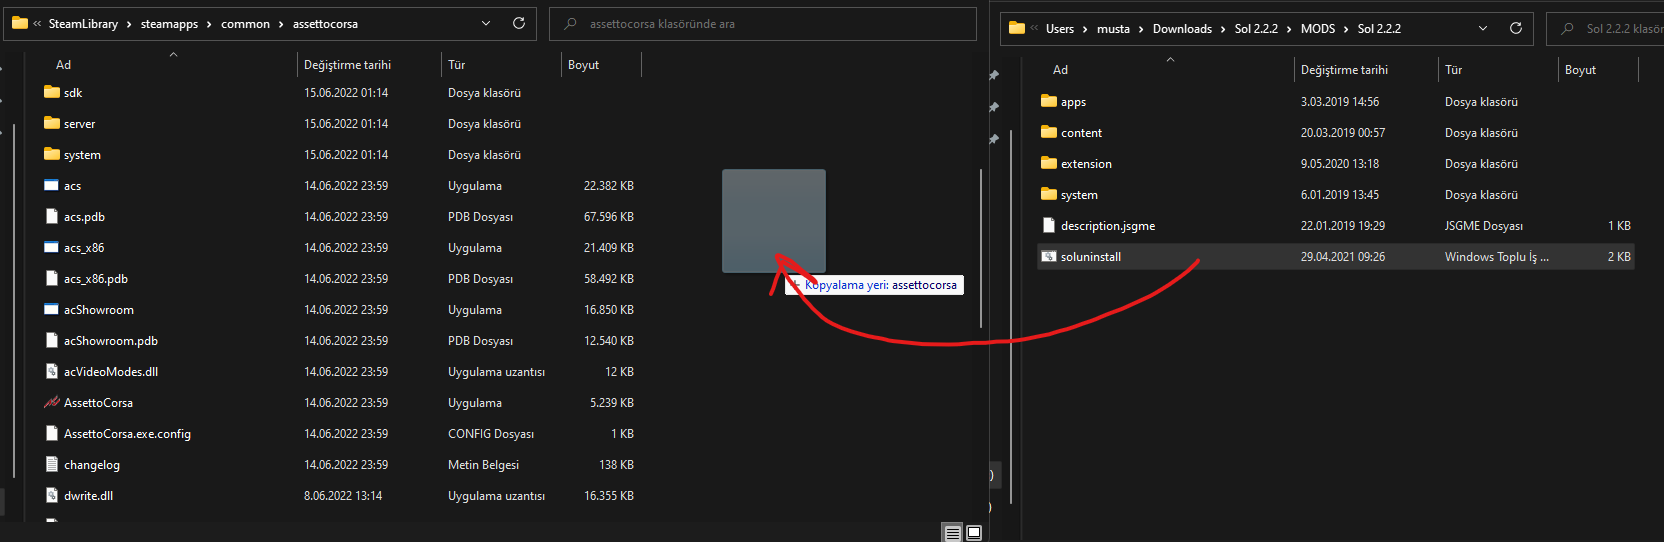The width and height of the screenshot is (1664, 542).
Task: Select the changelog file name
Action: click(x=92, y=465)
